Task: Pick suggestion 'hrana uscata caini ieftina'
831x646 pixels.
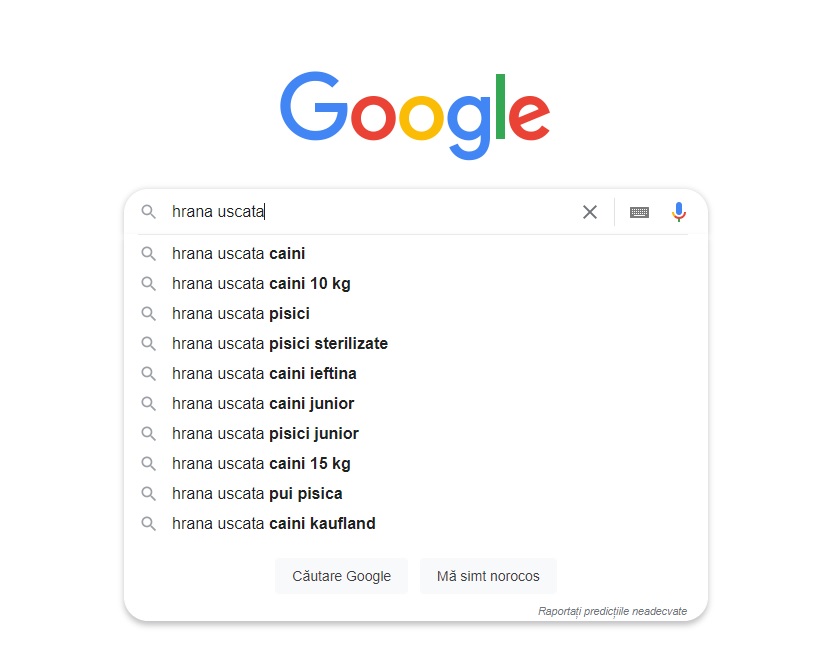Action: (x=264, y=374)
